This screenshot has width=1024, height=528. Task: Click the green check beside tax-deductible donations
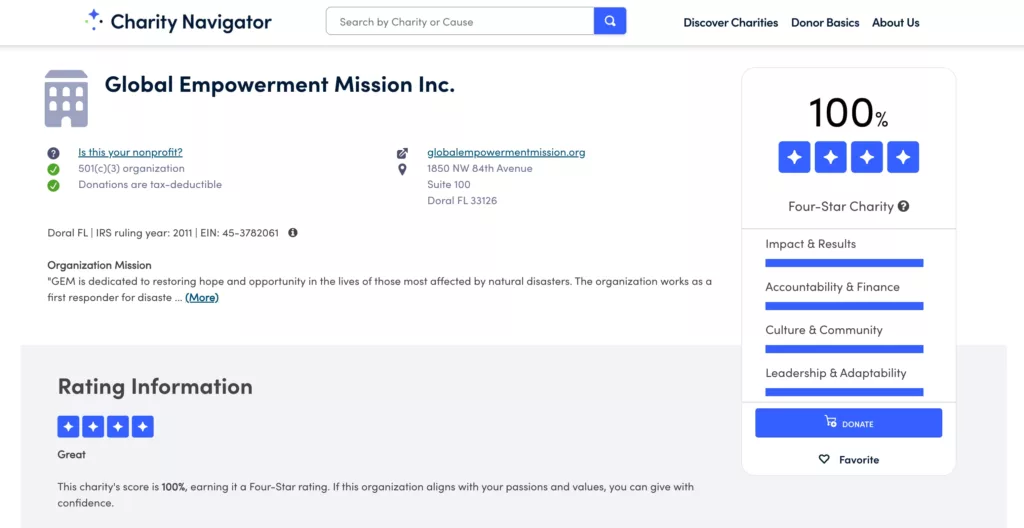point(54,186)
